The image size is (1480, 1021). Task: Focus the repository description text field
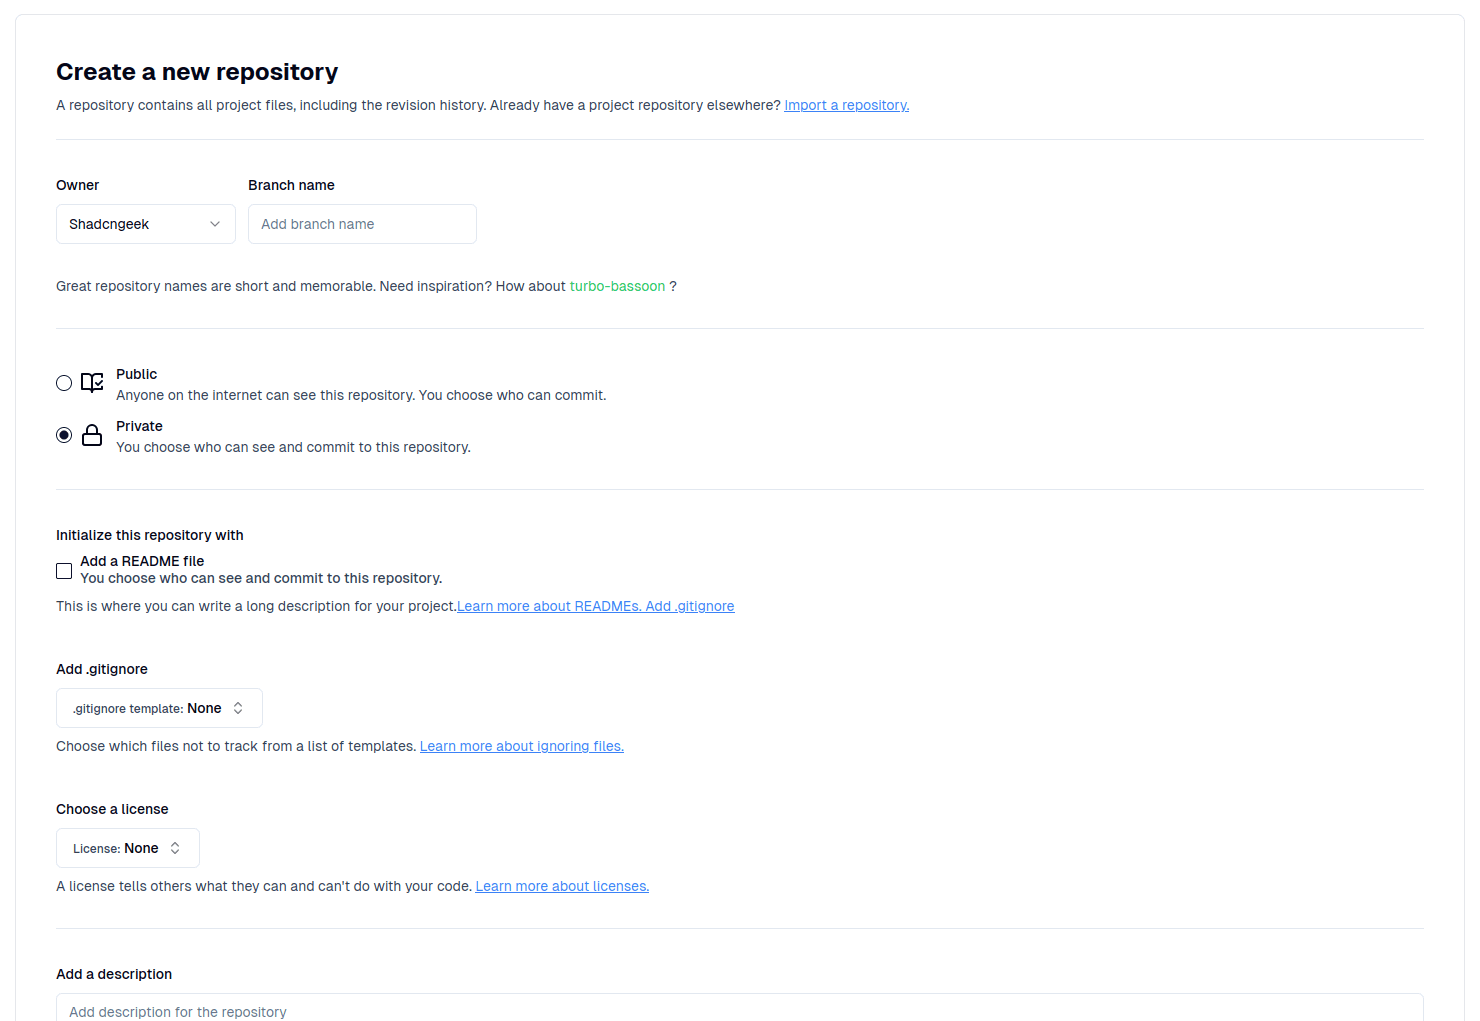[740, 1008]
